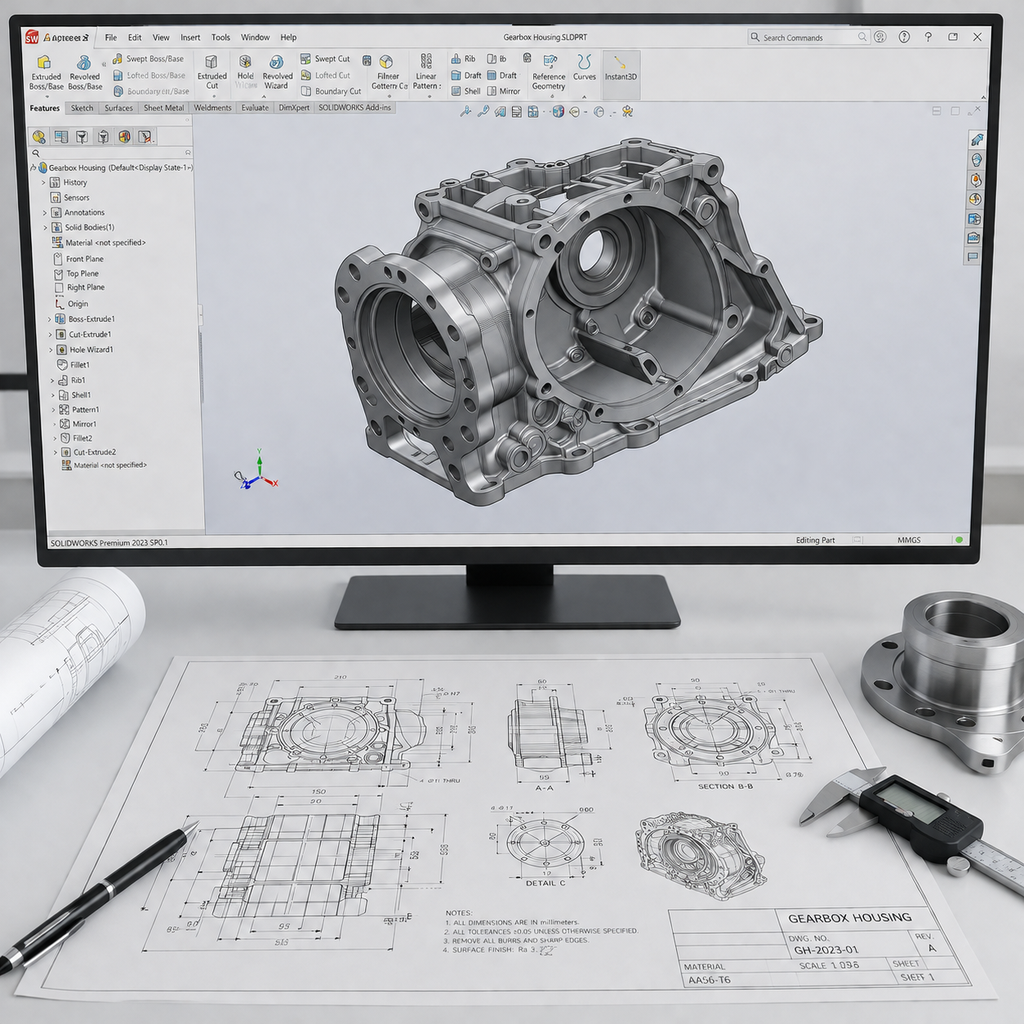Click the Search Commands field
This screenshot has height=1024, width=1024.
tap(808, 37)
